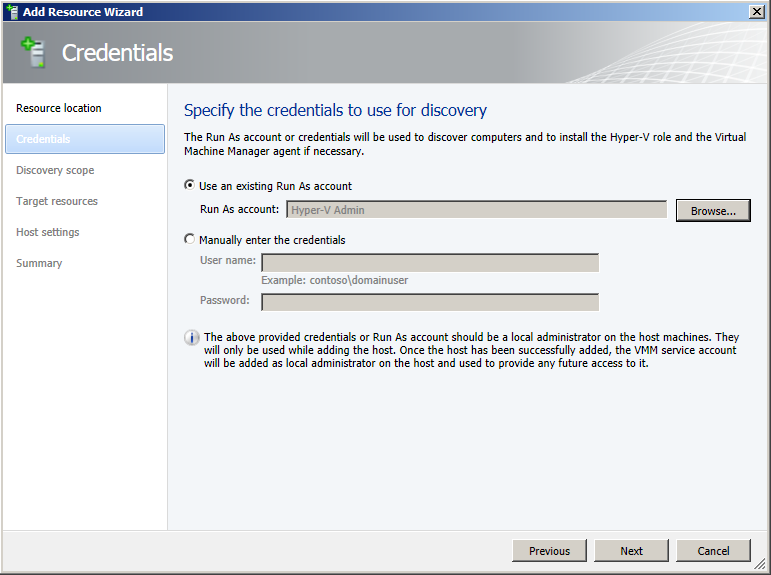Click the Credentials server icon in the header
Viewport: 771px width, 575px height.
[33, 53]
